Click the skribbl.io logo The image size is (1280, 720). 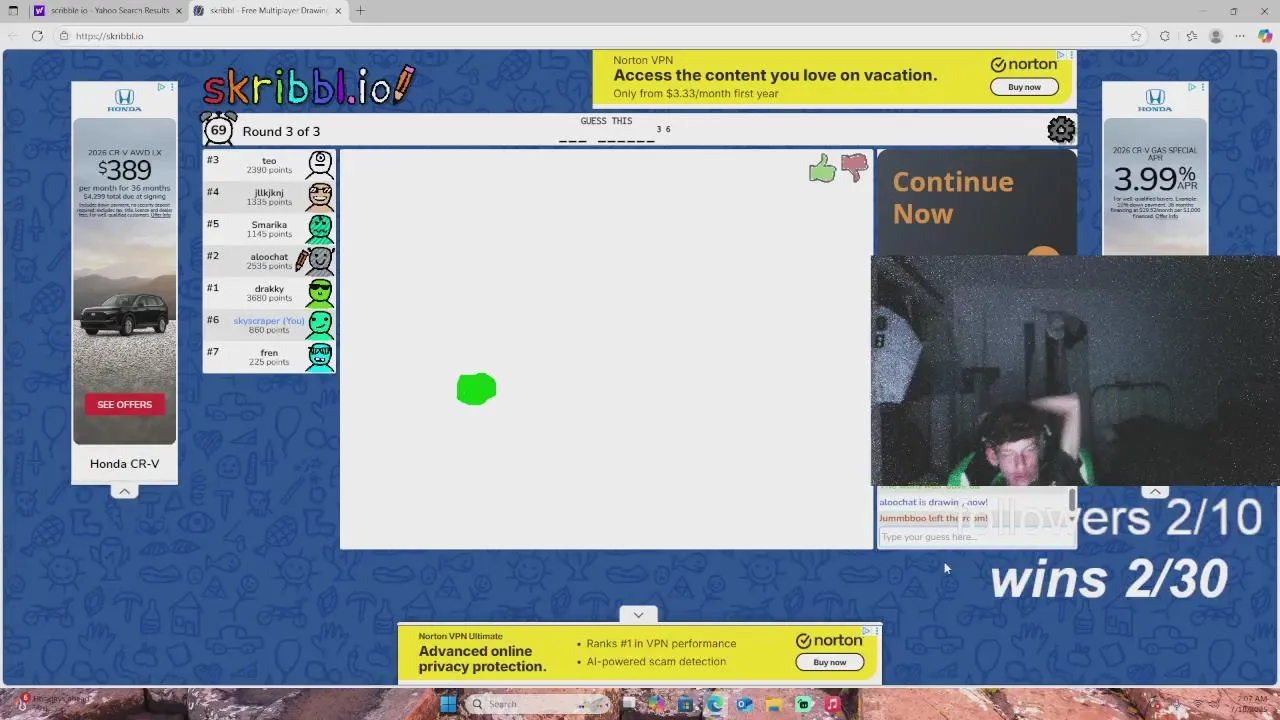[308, 86]
